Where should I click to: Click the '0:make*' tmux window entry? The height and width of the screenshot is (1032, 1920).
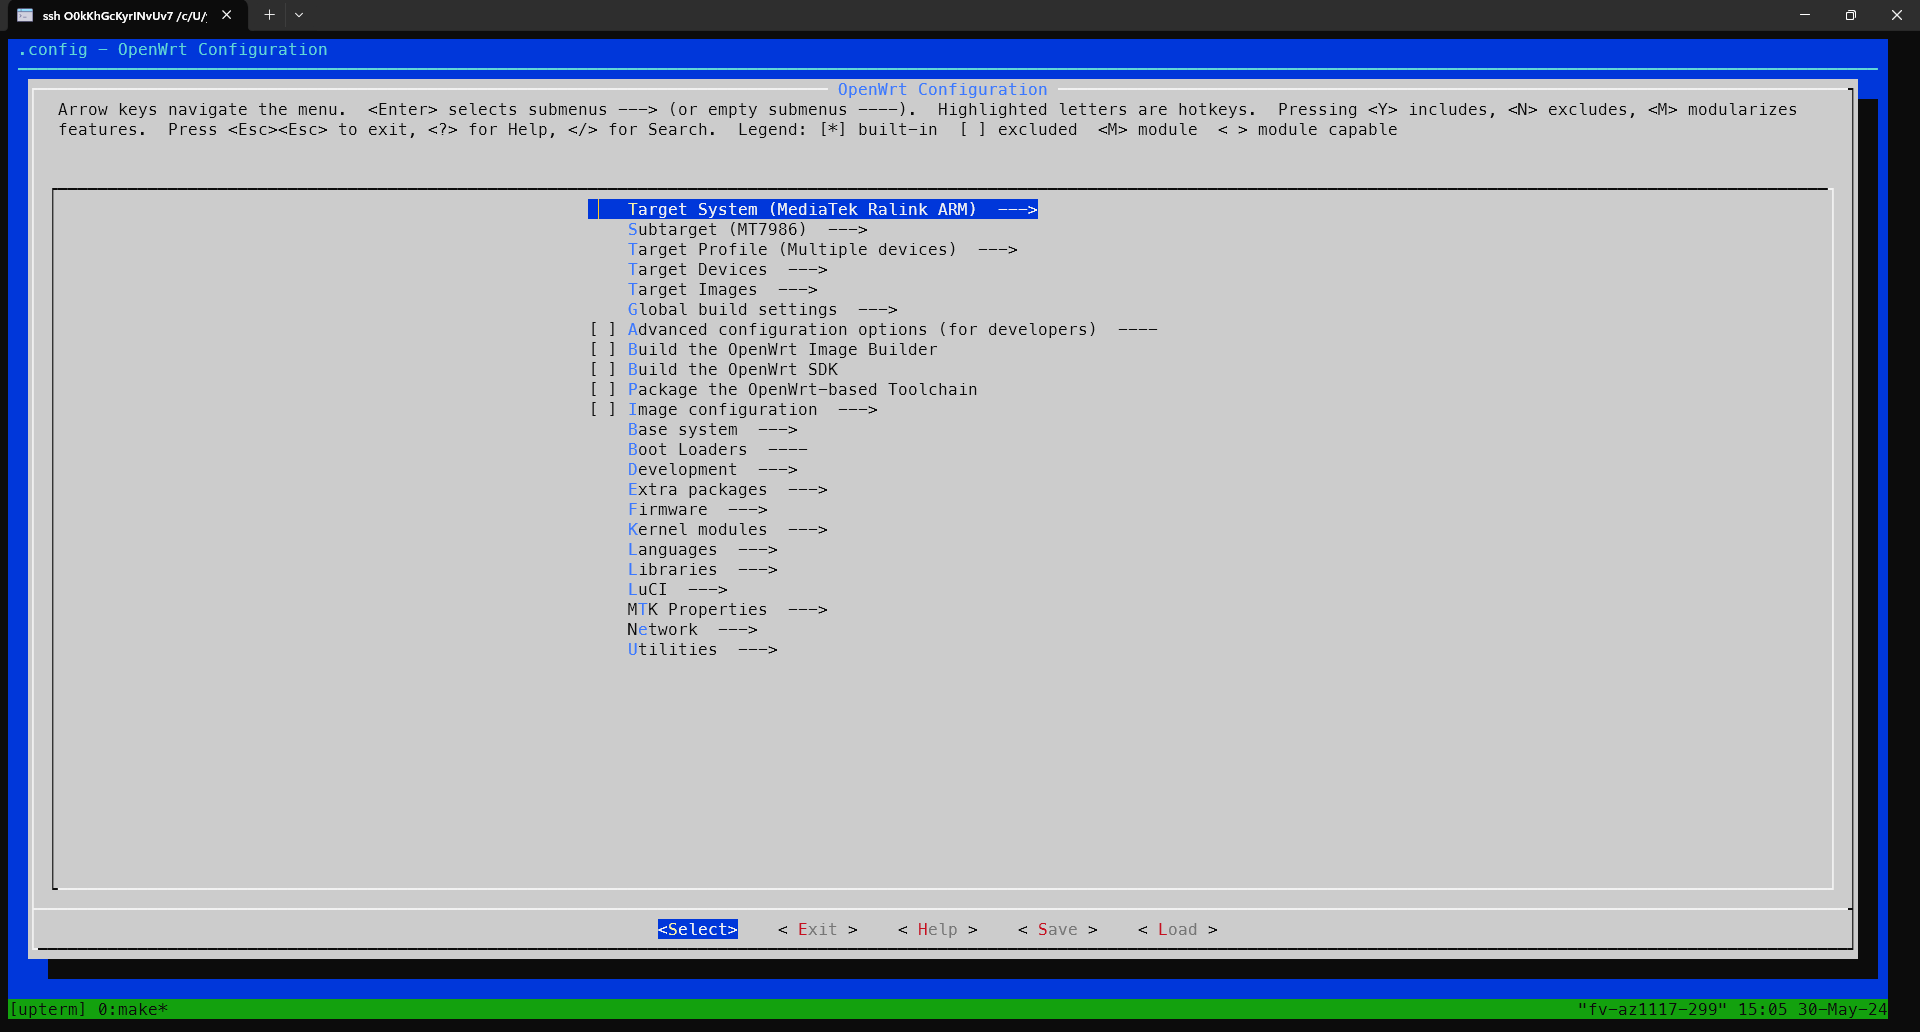[133, 1009]
